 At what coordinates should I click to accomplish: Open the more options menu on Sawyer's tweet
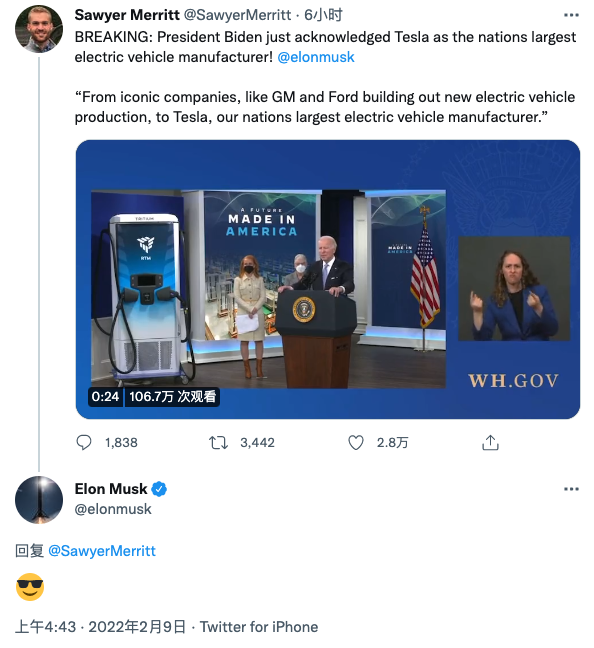click(x=571, y=15)
